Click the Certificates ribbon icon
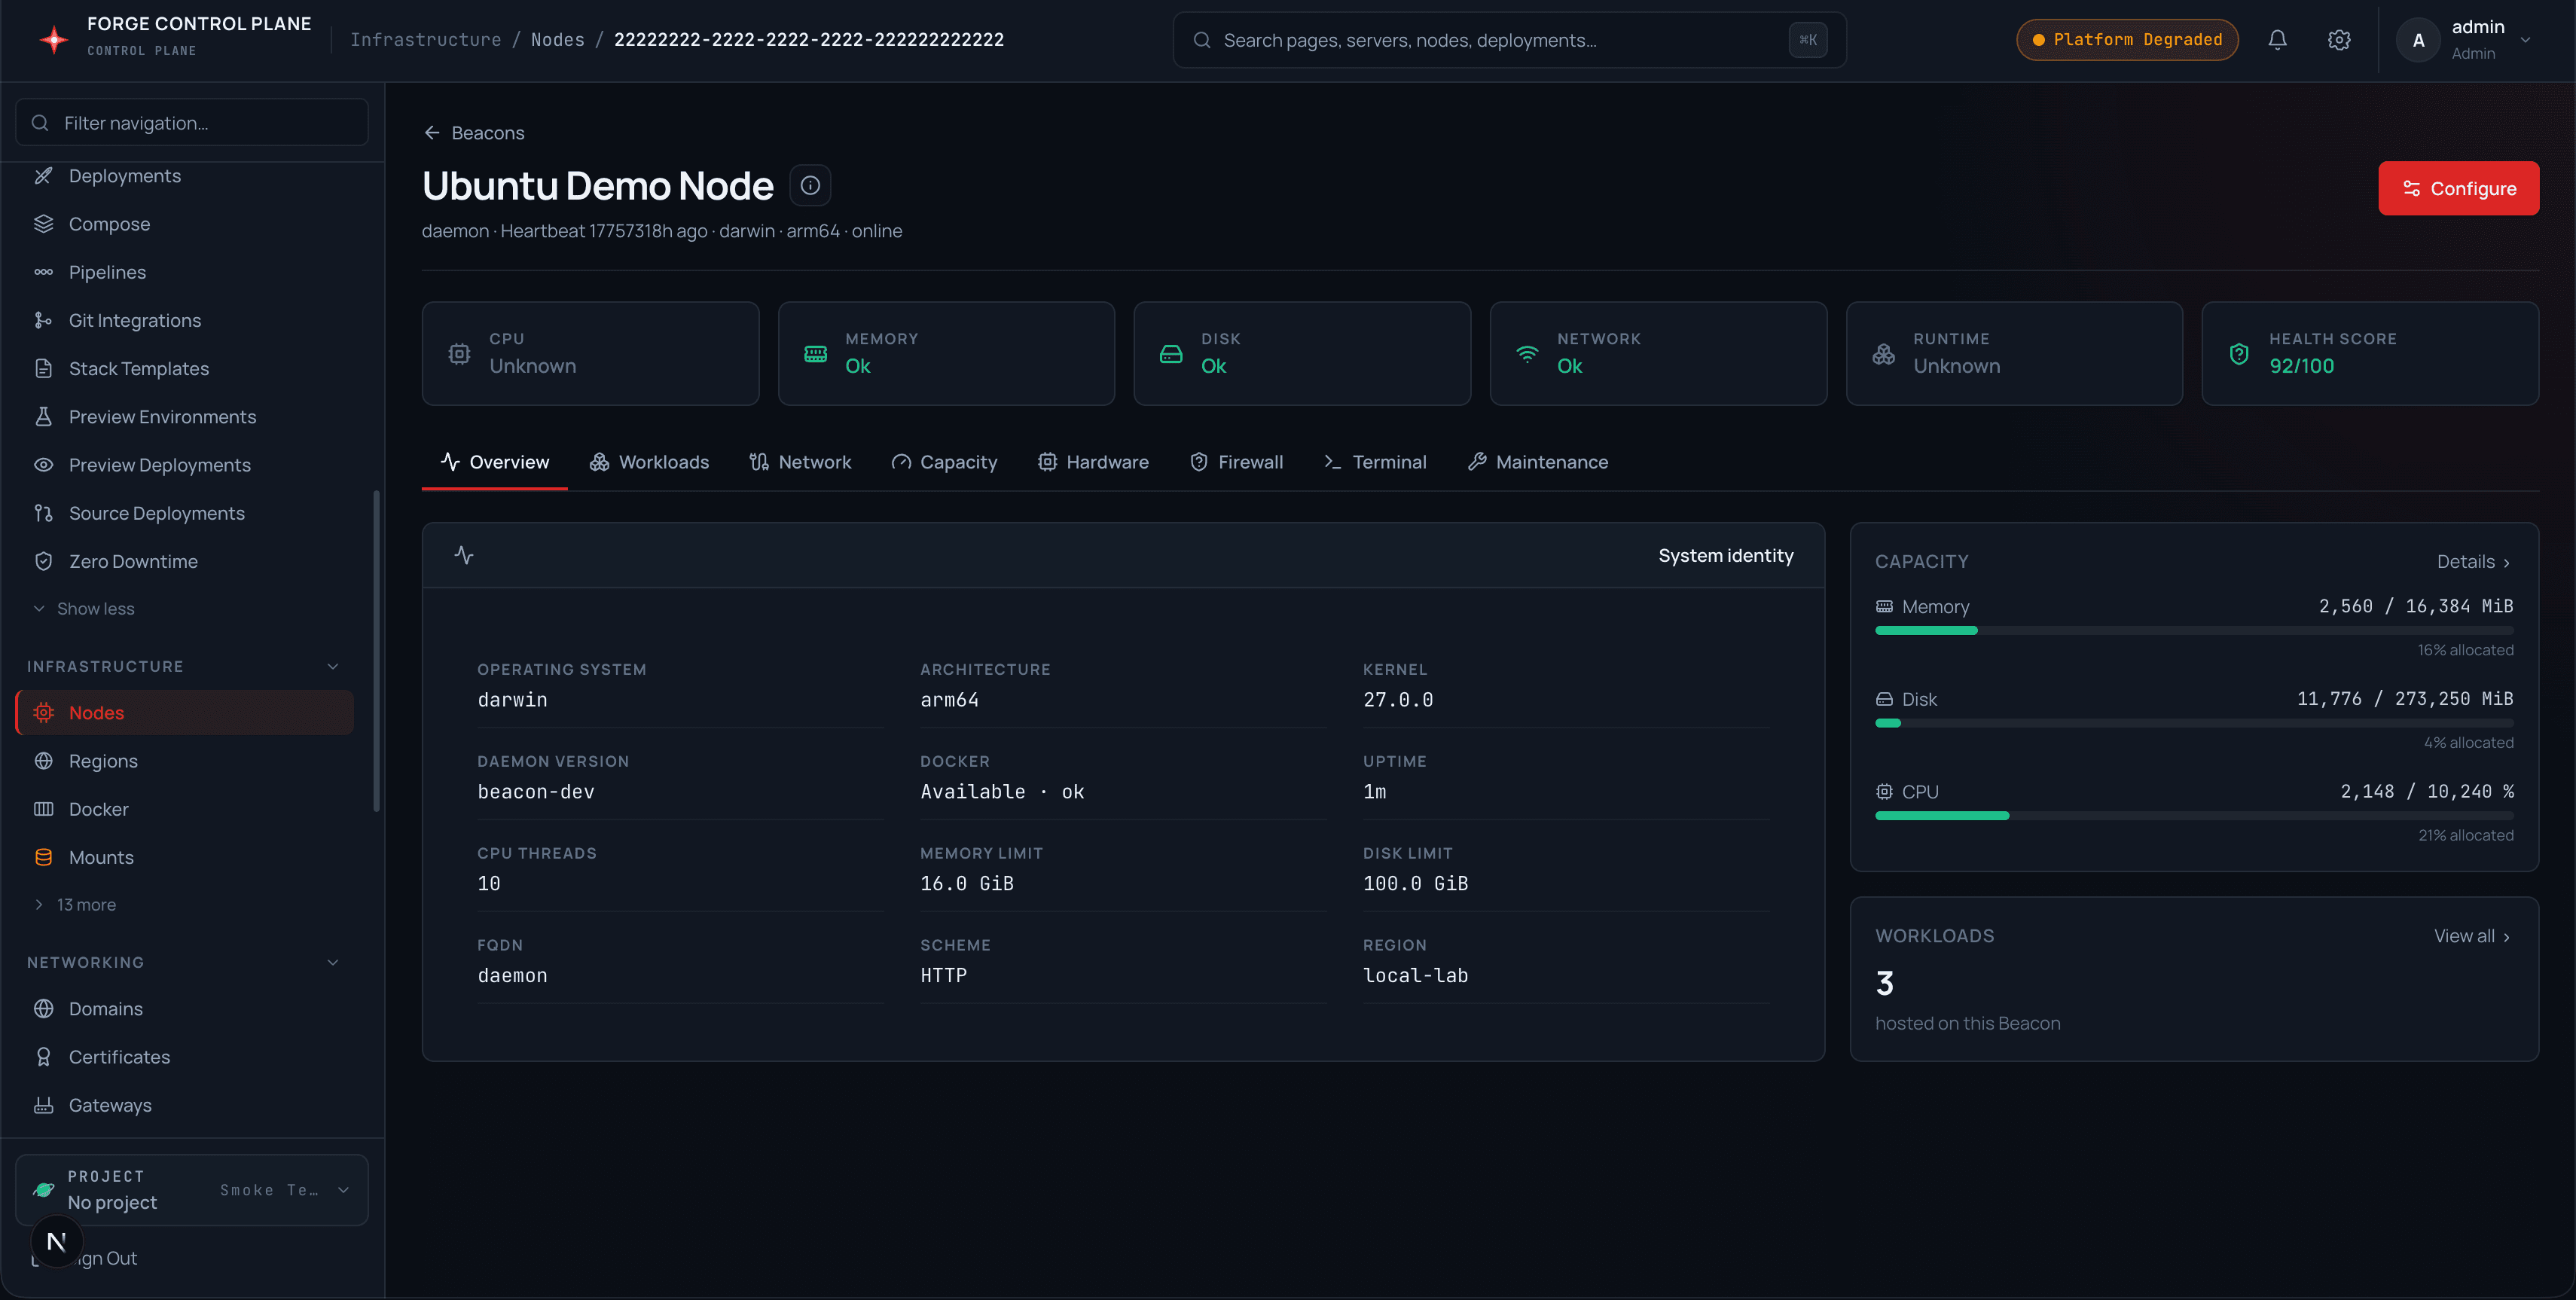This screenshot has height=1300, width=2576. coord(43,1057)
